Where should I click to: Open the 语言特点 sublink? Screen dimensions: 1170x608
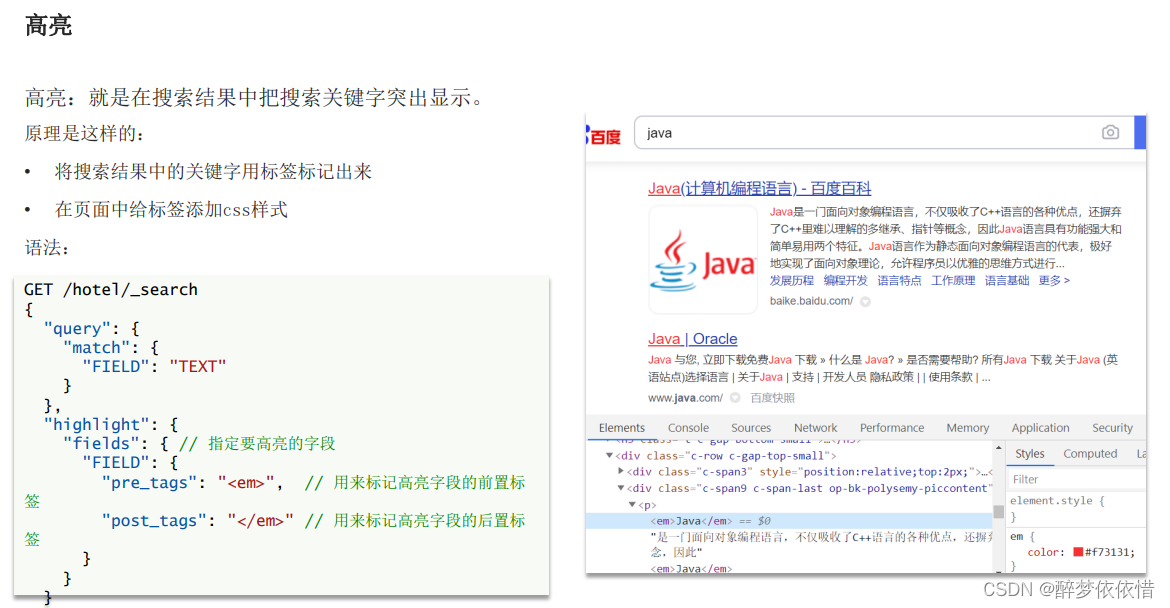899,281
